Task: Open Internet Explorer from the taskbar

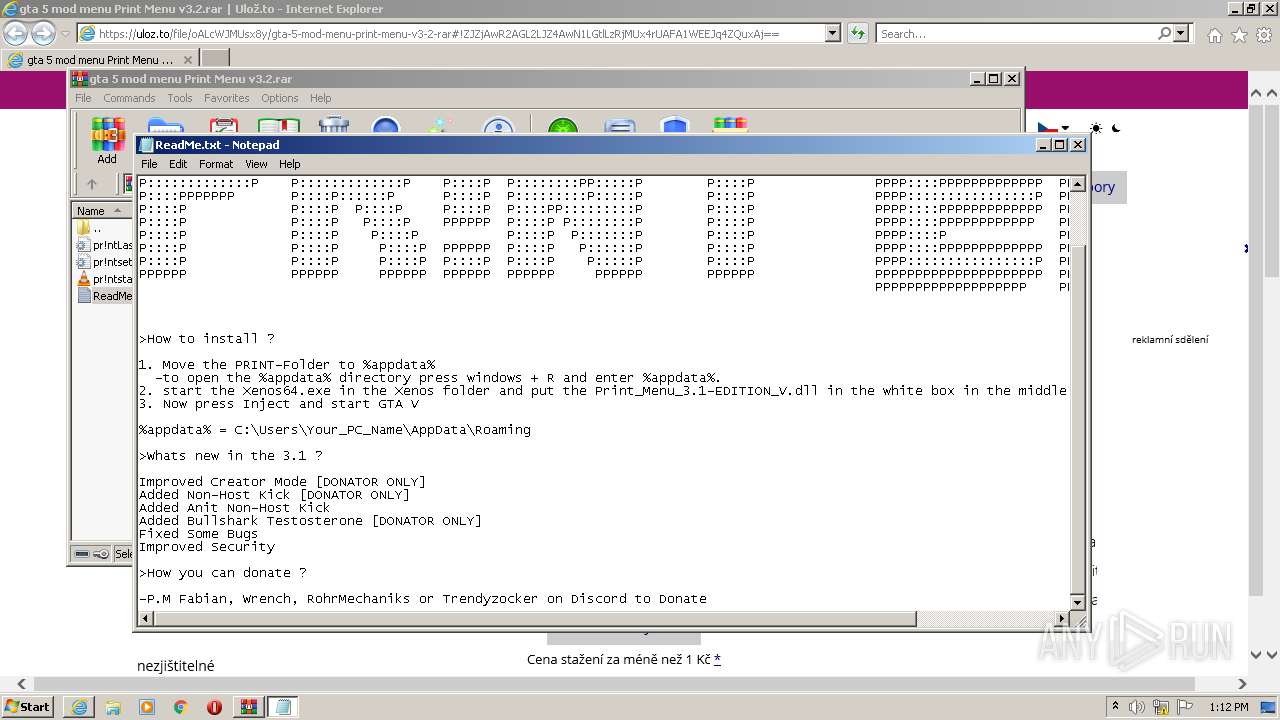Action: coord(79,706)
